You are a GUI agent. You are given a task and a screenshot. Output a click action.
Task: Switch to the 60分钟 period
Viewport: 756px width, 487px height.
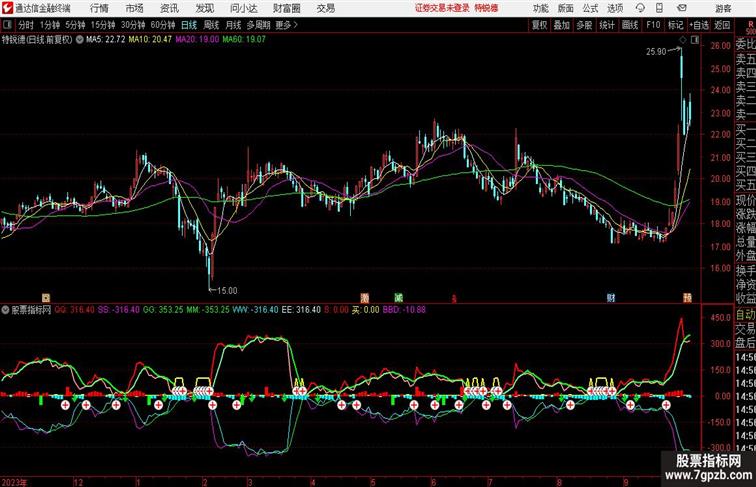click(x=162, y=25)
